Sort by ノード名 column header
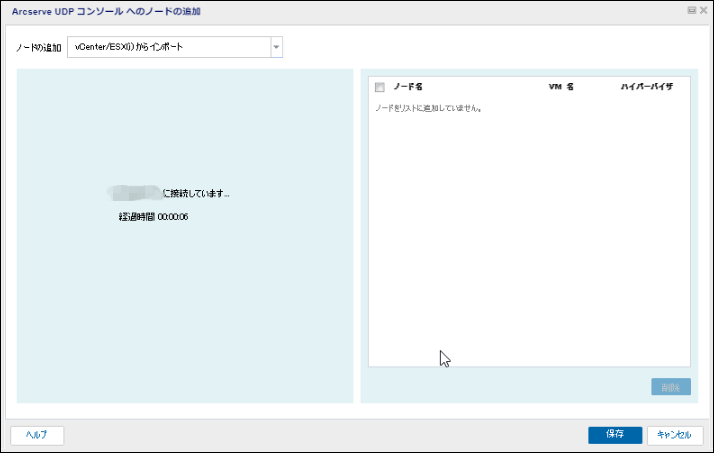This screenshot has height=453, width=714. (408, 87)
